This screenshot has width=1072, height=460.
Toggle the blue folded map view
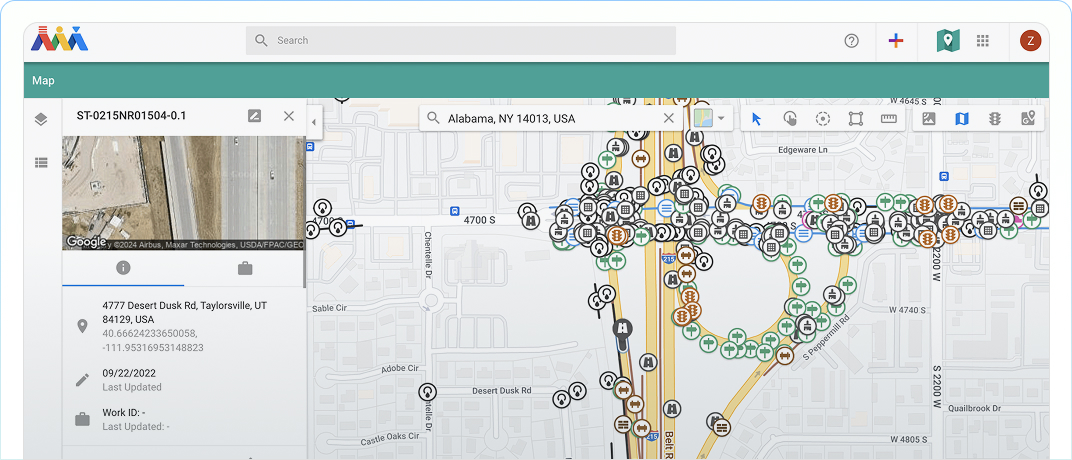point(961,118)
